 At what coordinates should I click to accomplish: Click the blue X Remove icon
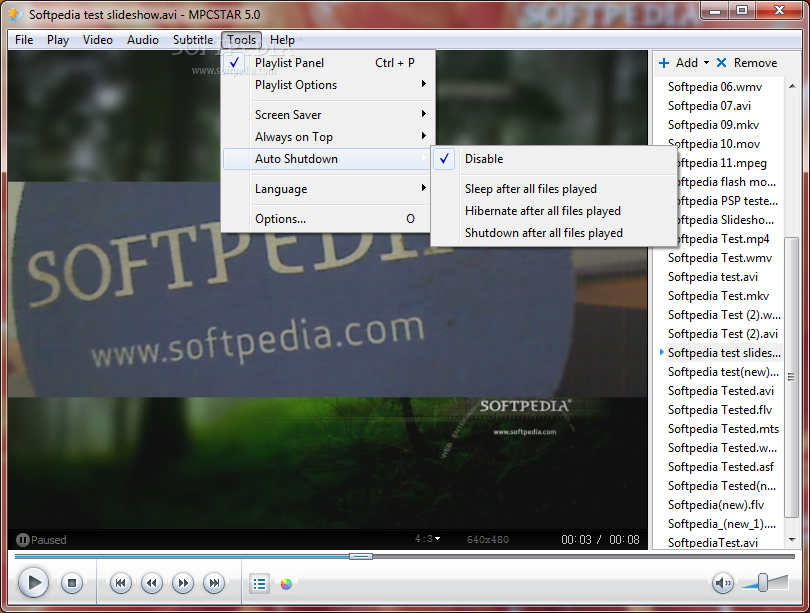point(722,63)
